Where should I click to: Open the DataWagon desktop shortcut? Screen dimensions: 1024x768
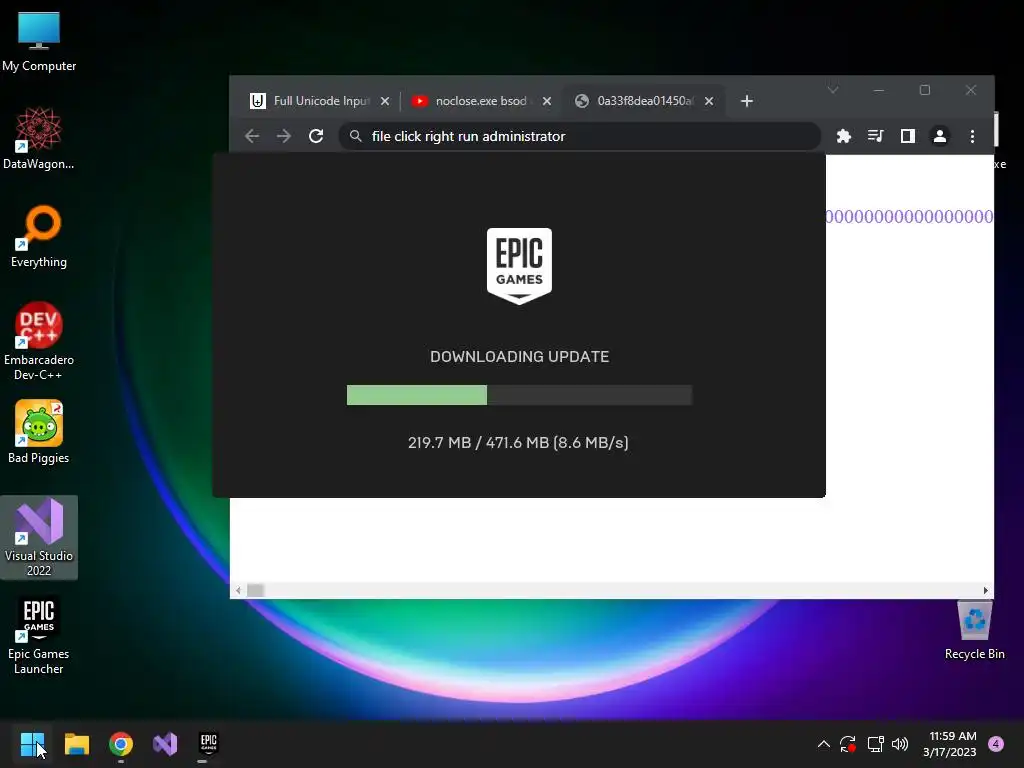coord(39,138)
